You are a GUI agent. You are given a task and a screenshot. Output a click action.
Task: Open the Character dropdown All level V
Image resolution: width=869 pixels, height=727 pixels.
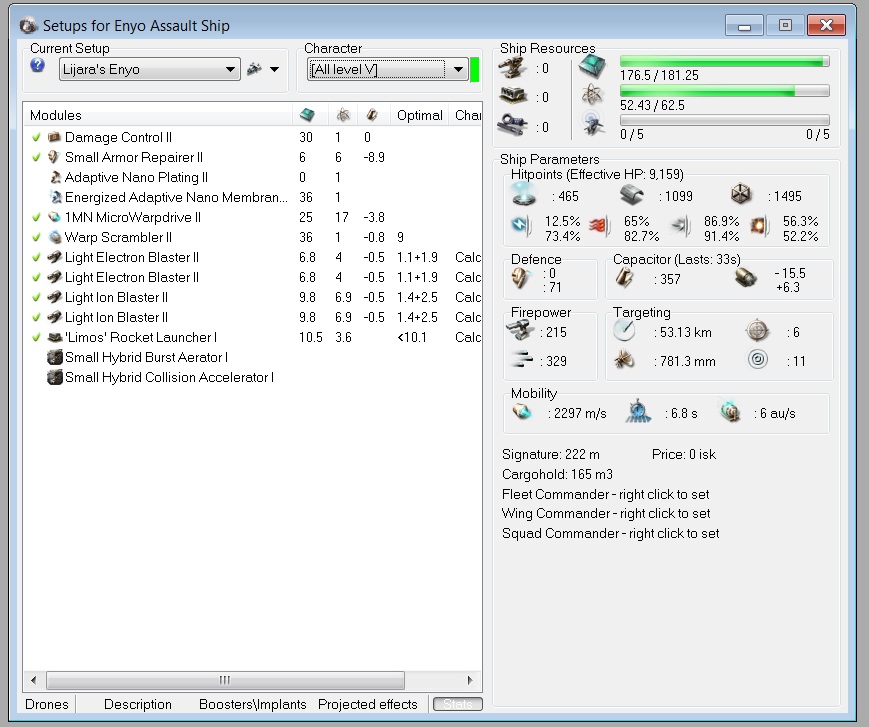[x=387, y=69]
